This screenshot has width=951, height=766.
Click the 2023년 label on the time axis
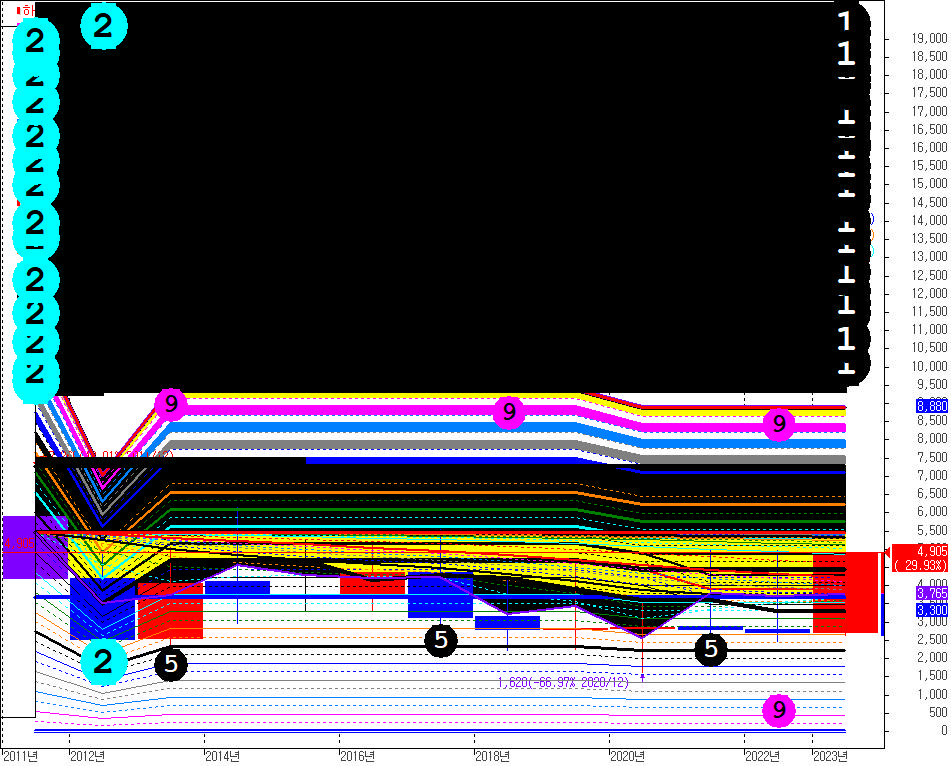pyautogui.click(x=831, y=755)
